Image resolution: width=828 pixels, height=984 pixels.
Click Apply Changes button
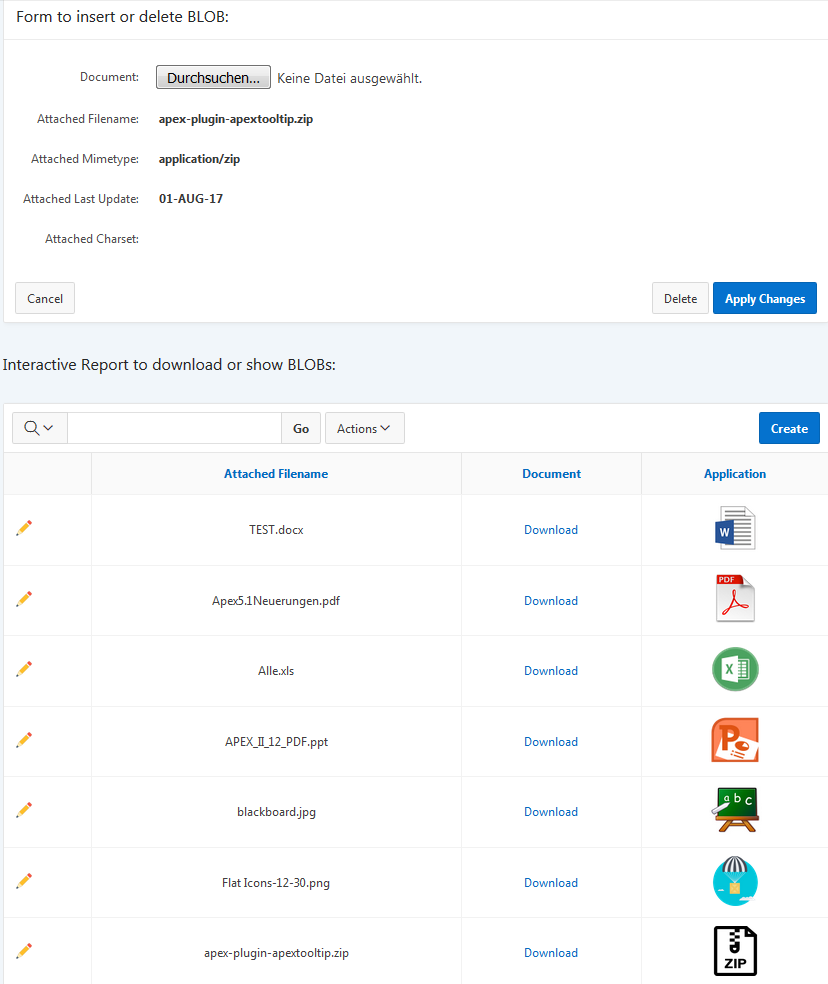pyautogui.click(x=765, y=298)
